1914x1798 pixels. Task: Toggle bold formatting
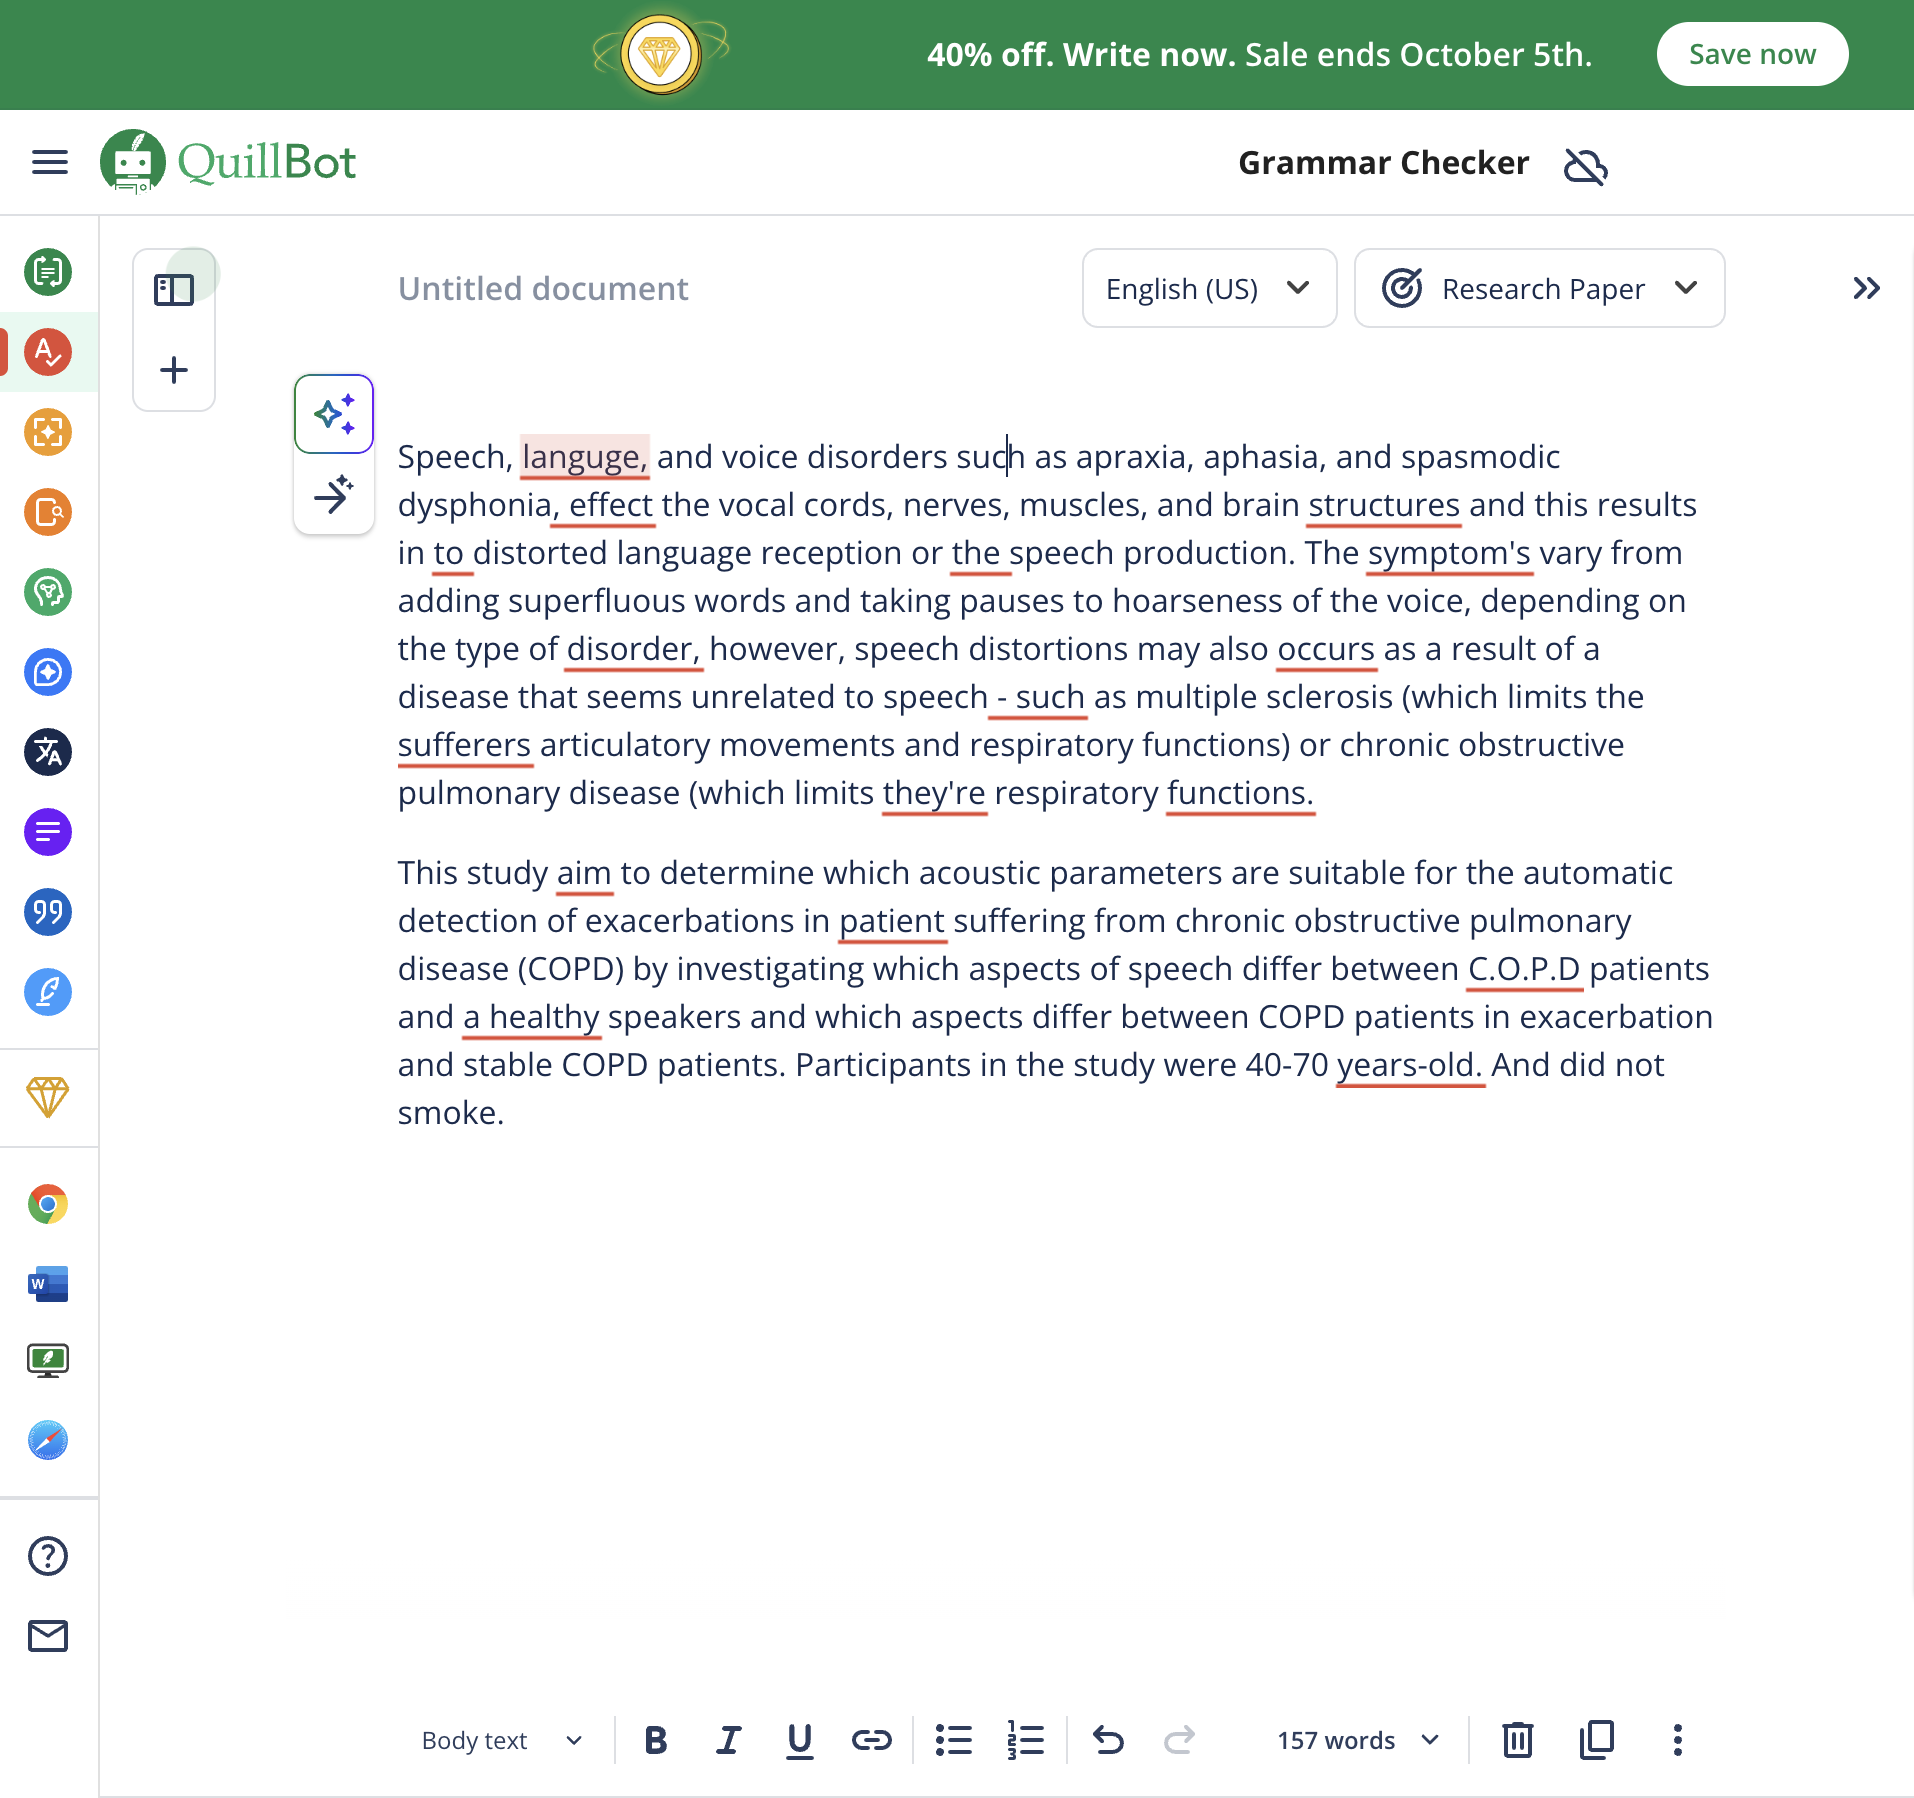pos(656,1740)
